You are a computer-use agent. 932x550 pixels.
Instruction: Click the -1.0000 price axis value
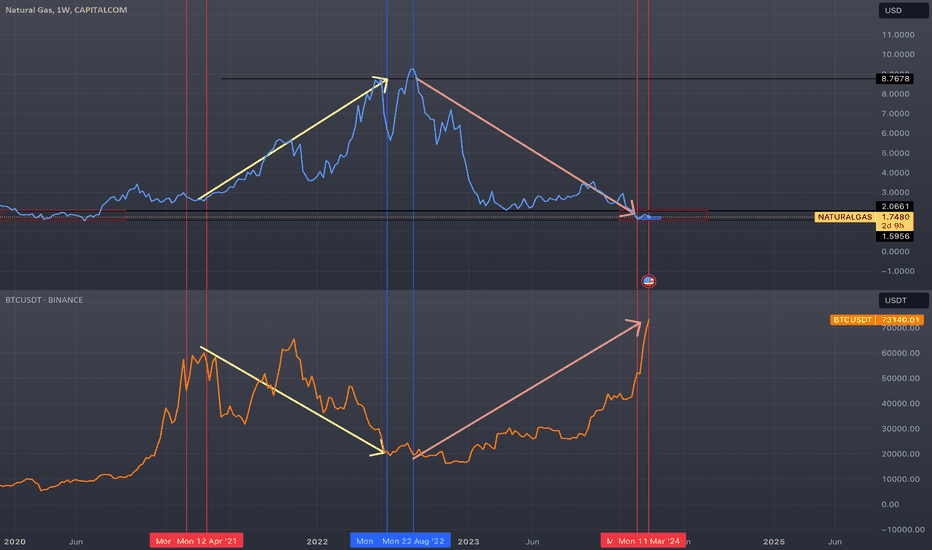898,271
